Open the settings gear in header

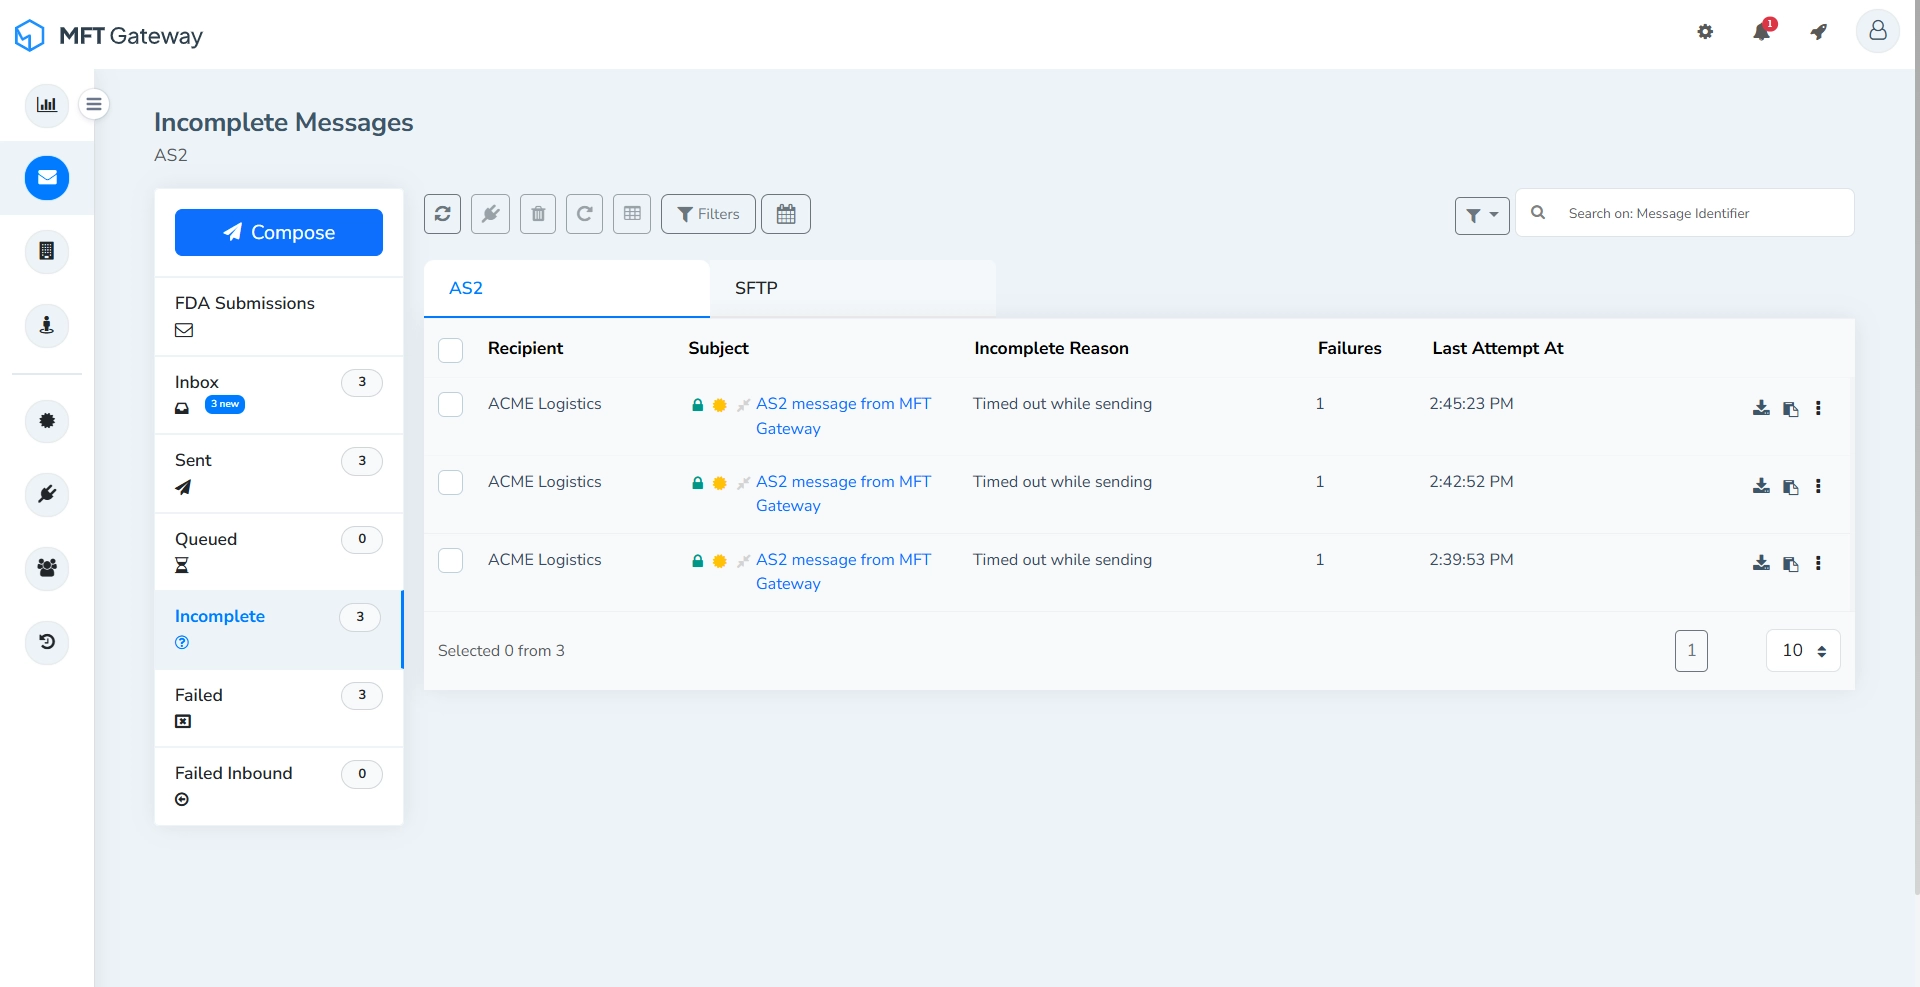(x=1705, y=32)
